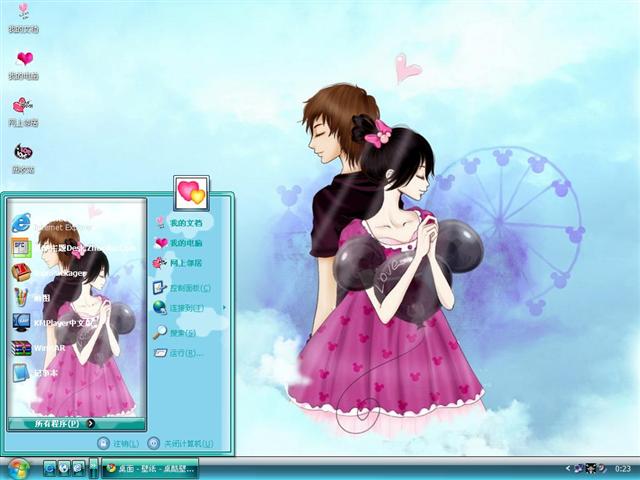This screenshot has width=640, height=480.
Task: Click the Windows Start orb
Action: click(18, 469)
